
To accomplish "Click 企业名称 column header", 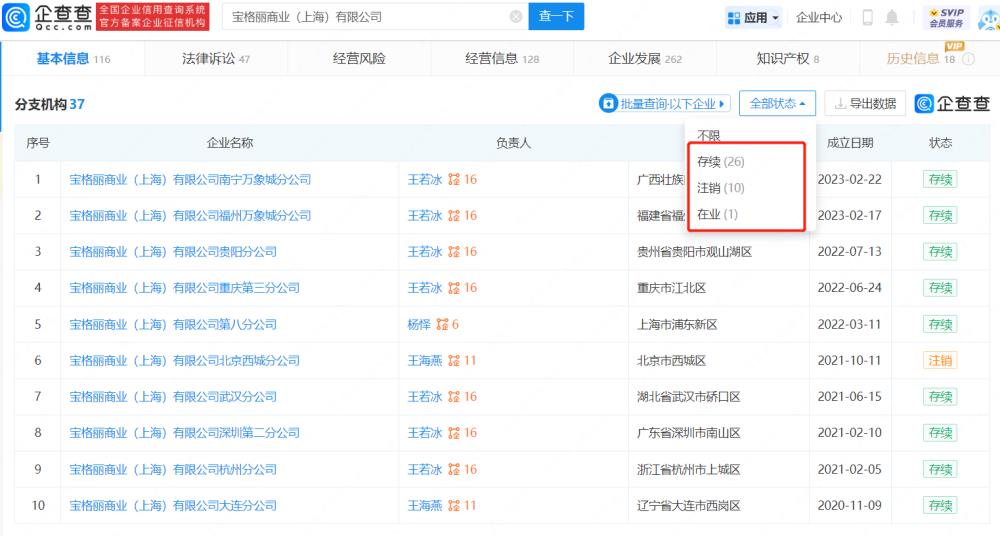I will point(230,143).
